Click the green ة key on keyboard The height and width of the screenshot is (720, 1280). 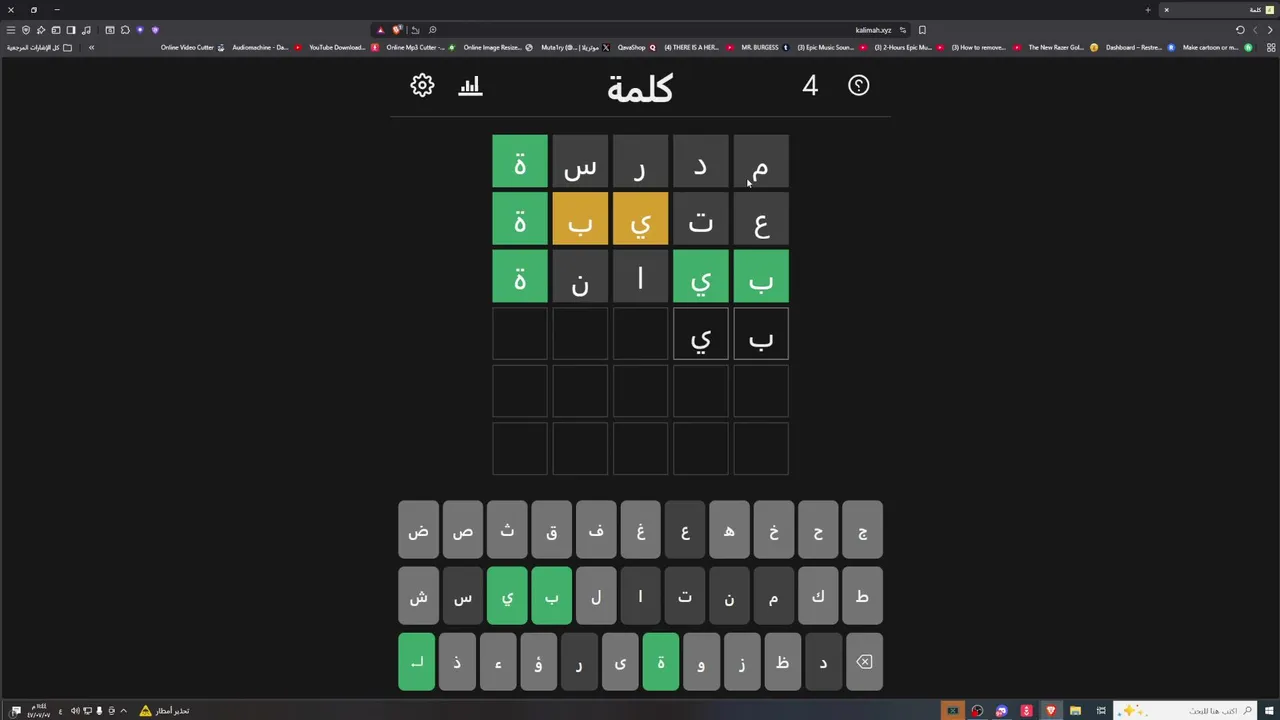(x=660, y=662)
